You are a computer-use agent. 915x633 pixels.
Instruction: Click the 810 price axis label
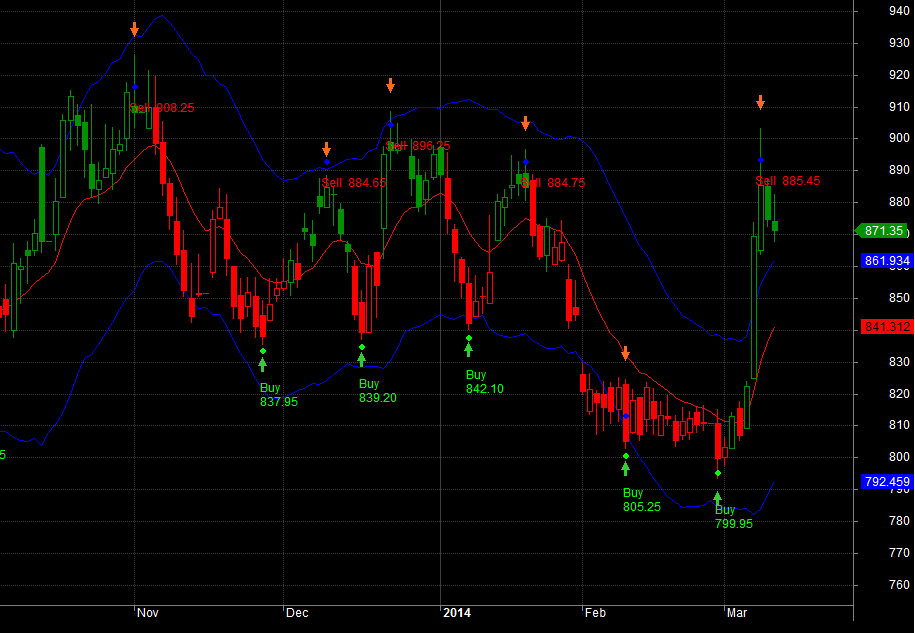(899, 425)
